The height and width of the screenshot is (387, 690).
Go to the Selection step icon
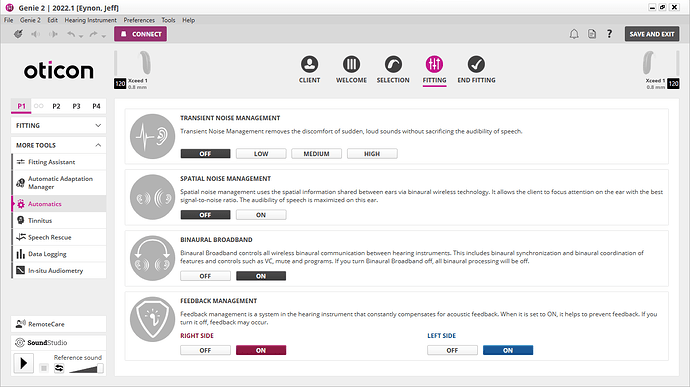click(x=393, y=64)
